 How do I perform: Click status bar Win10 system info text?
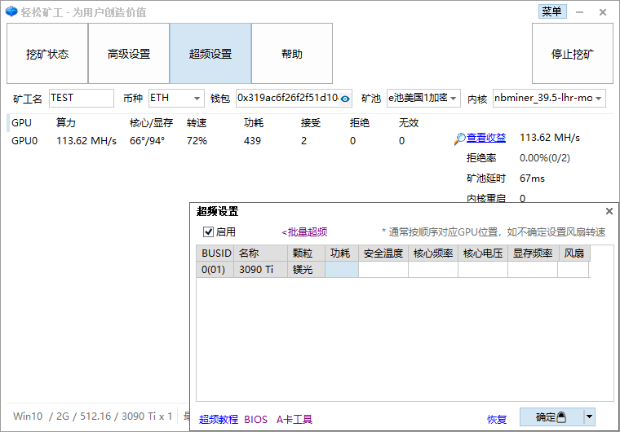[93, 416]
